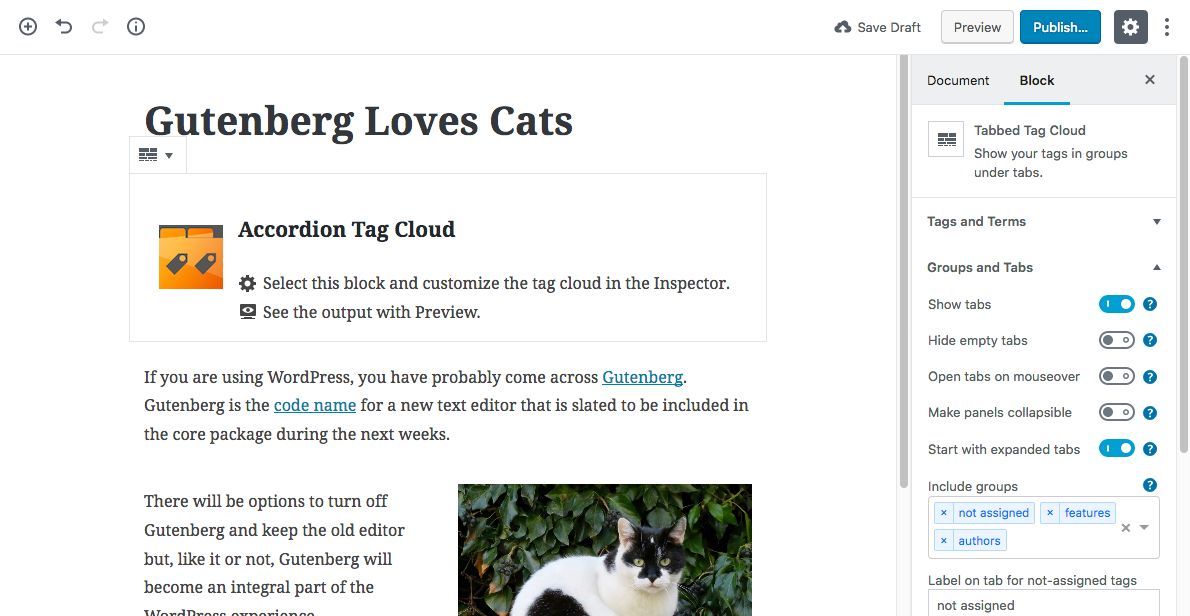1190x616 pixels.
Task: Click the block type switcher icon
Action: point(156,155)
